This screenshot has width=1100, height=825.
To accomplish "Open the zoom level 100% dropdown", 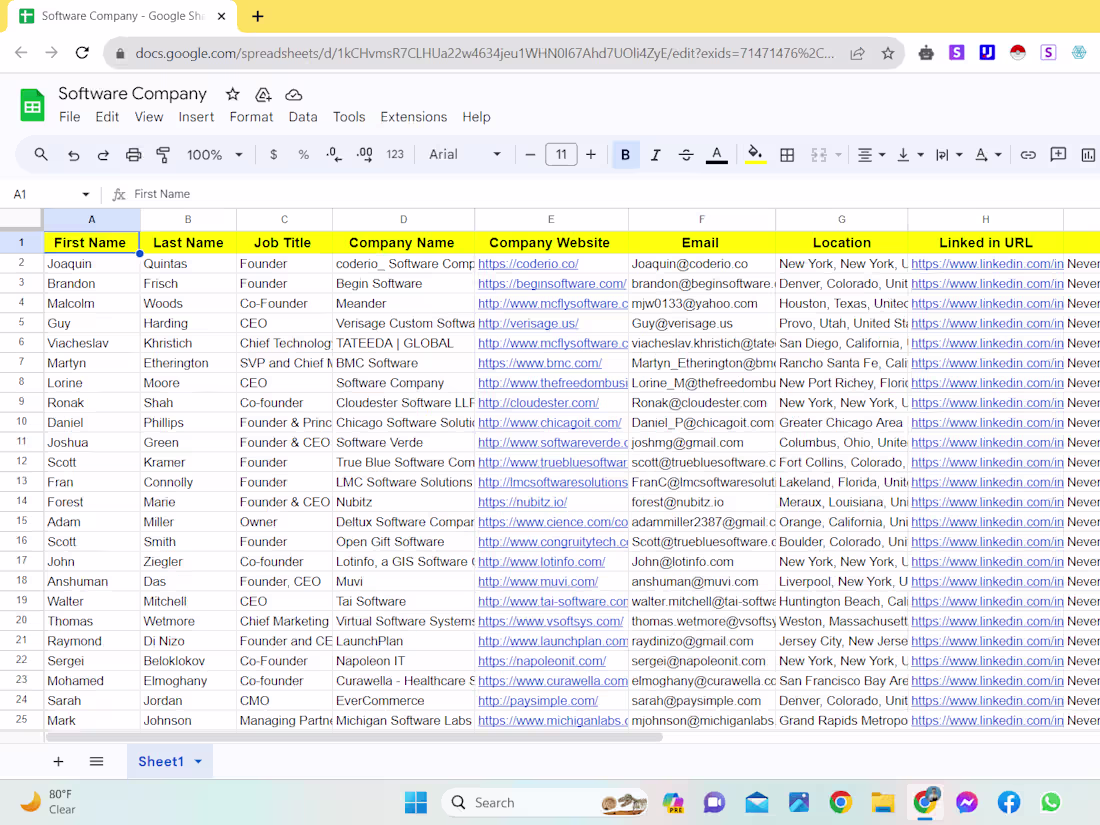I will pos(214,154).
